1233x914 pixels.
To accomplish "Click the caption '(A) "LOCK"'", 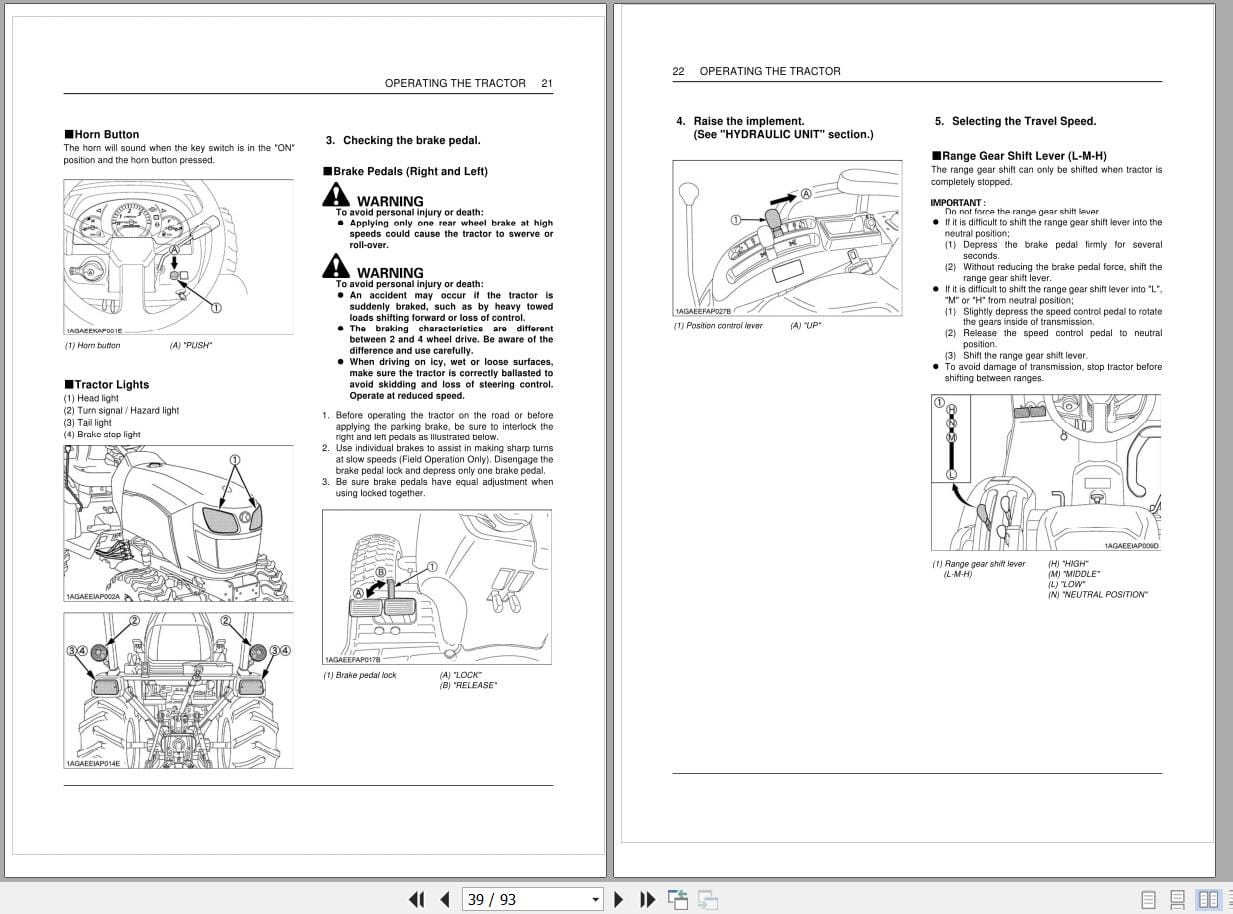I will click(461, 675).
